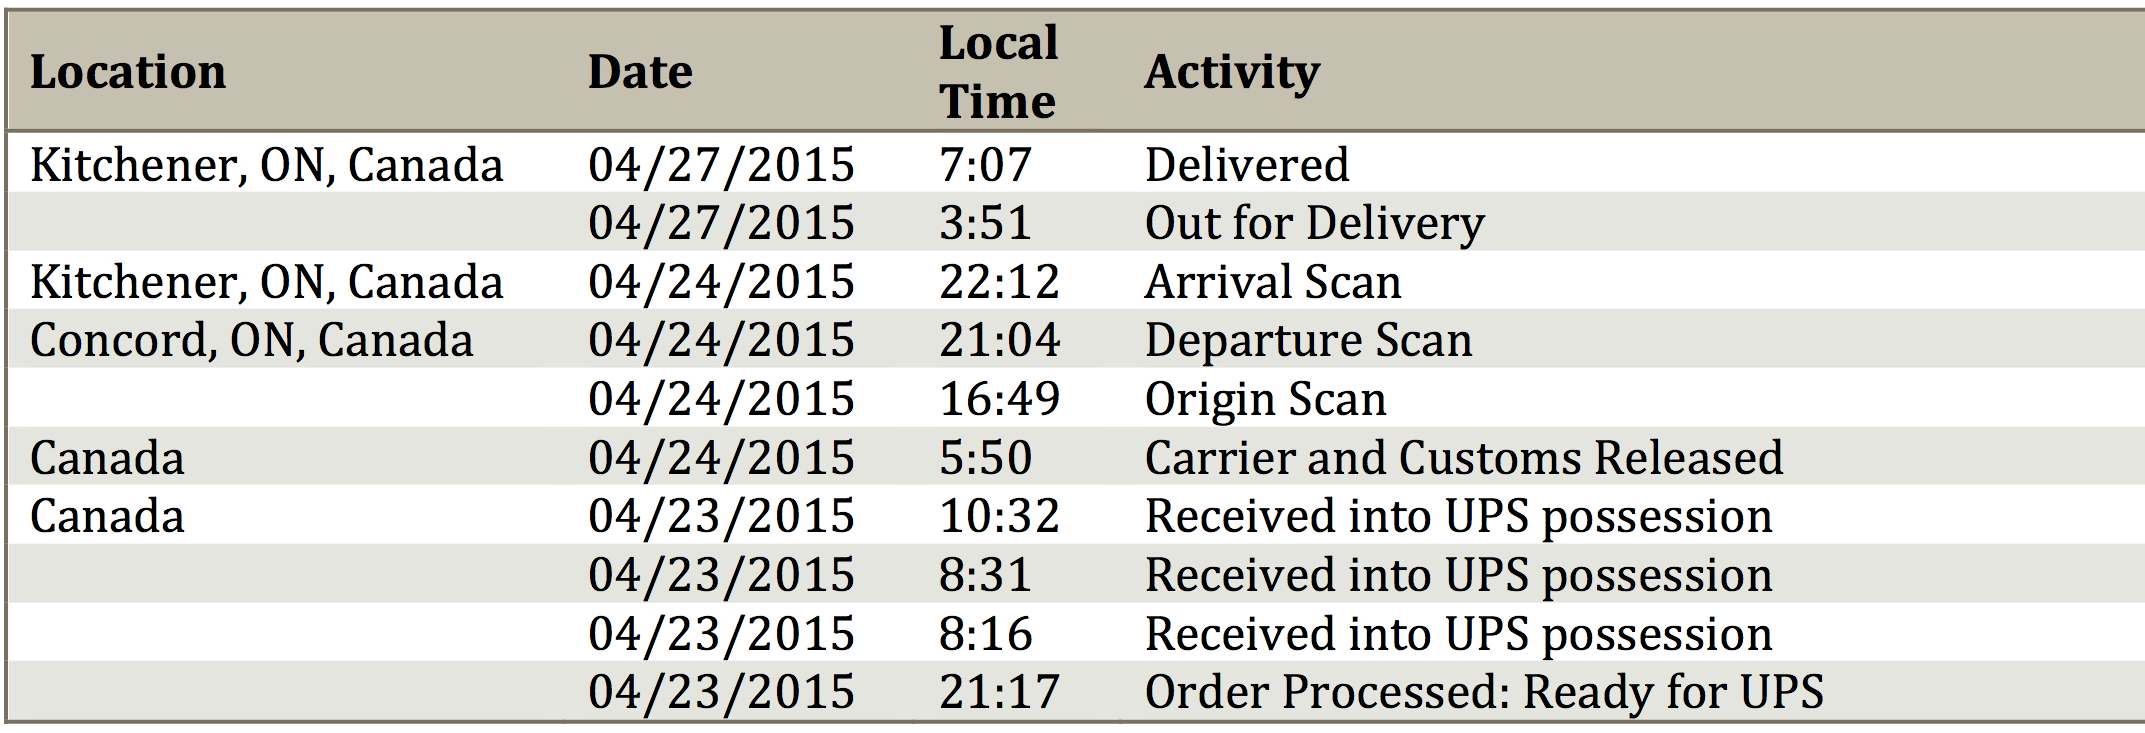The height and width of the screenshot is (733, 2145).
Task: Select the 3:51 time cell
Action: tap(985, 223)
